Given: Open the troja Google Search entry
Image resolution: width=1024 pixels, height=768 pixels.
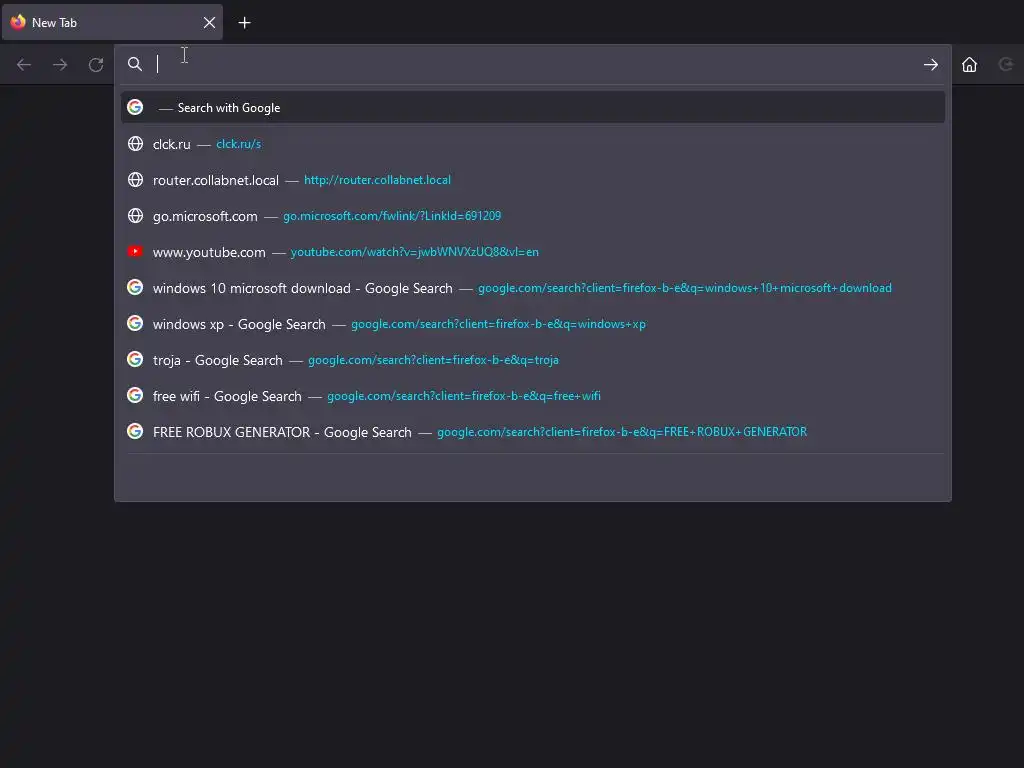Looking at the screenshot, I should (532, 360).
